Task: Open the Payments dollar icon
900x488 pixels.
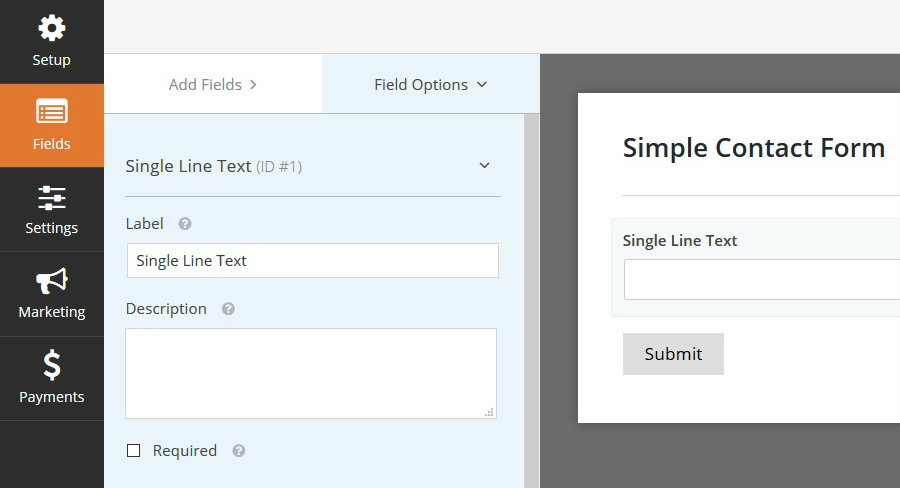Action: pos(52,365)
